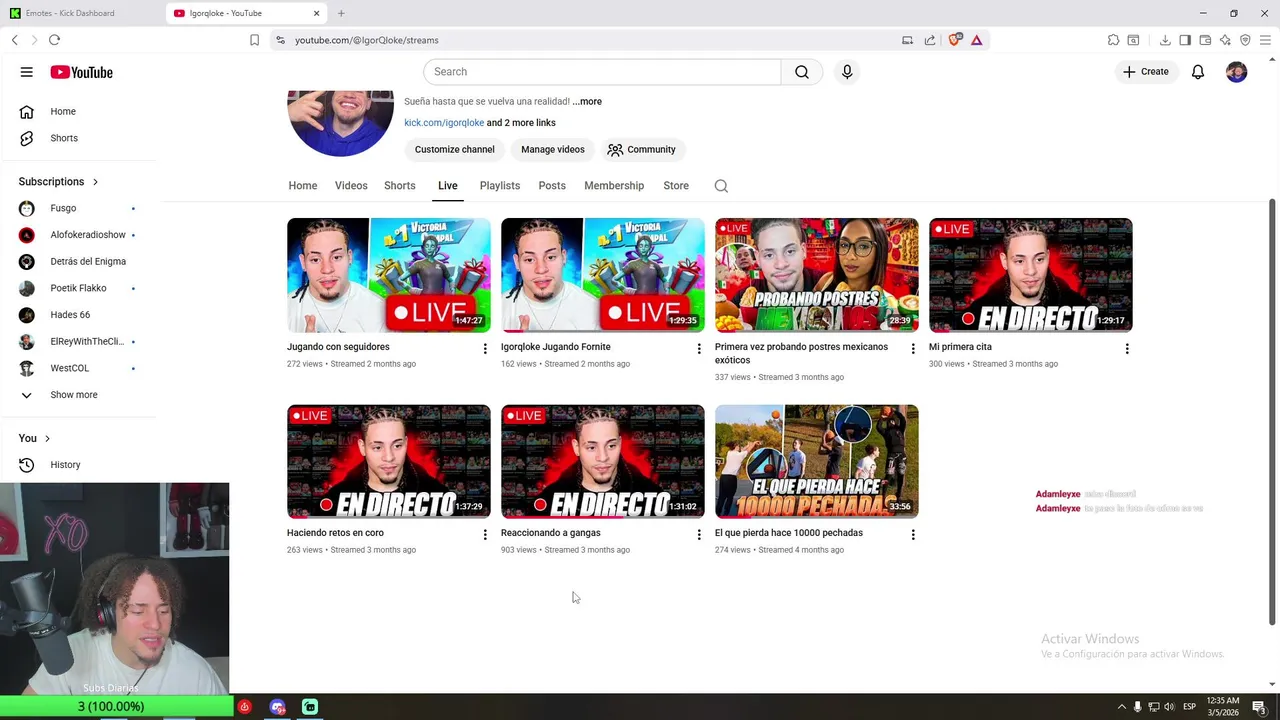Reload the page

click(54, 40)
